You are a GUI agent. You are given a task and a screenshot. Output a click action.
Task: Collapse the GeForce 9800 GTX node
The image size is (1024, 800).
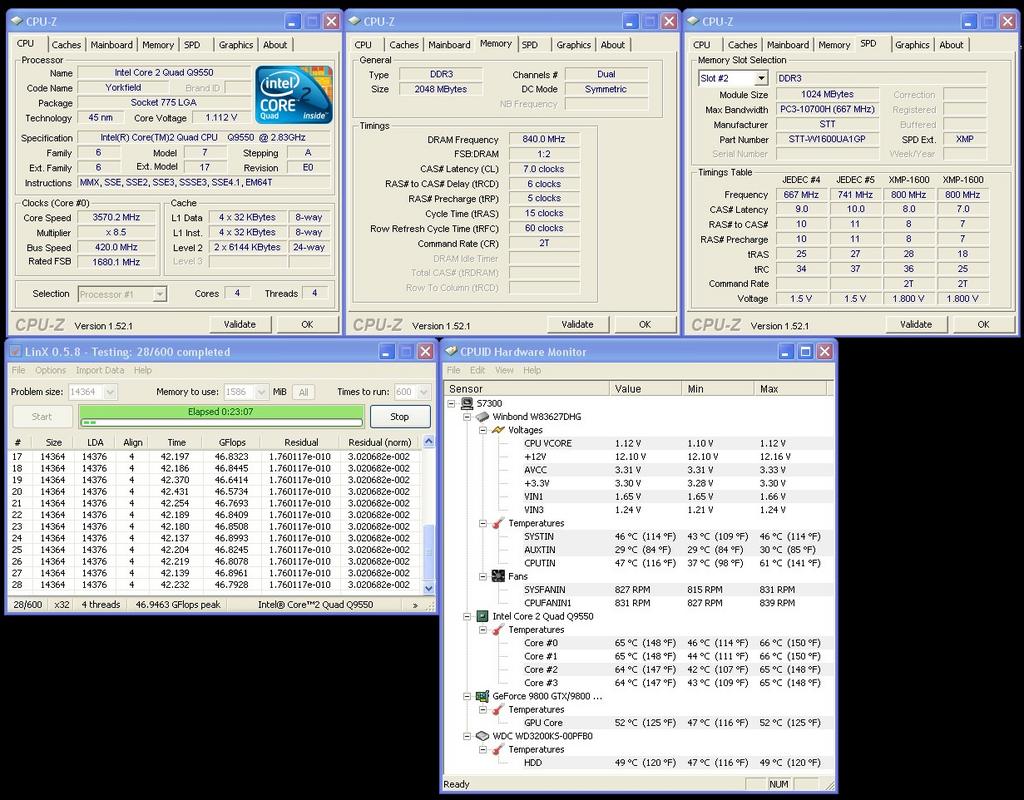(x=467, y=696)
